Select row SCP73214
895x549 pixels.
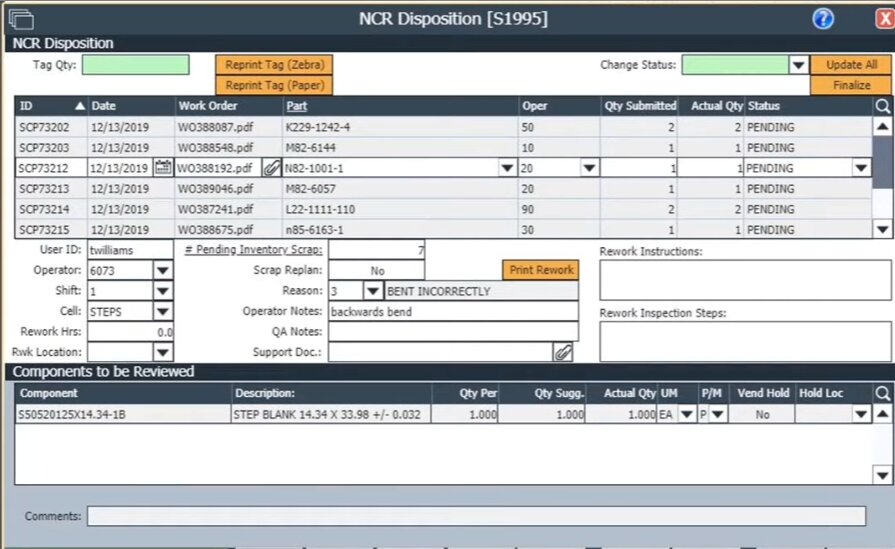tap(443, 209)
